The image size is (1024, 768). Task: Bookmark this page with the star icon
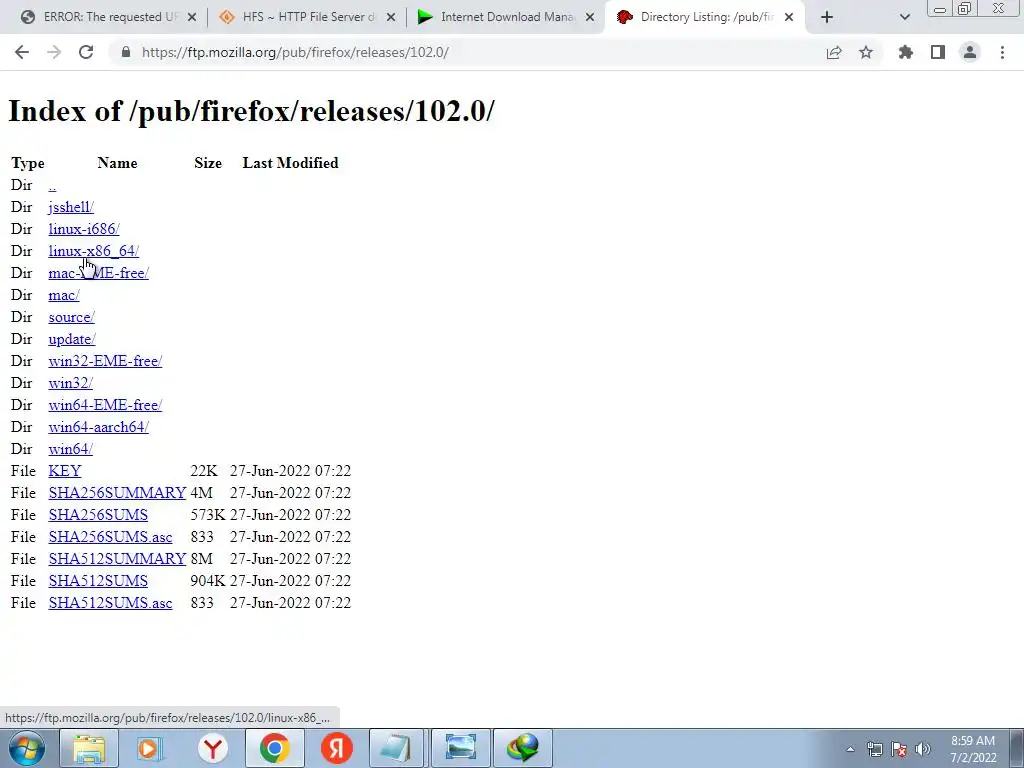point(866,52)
